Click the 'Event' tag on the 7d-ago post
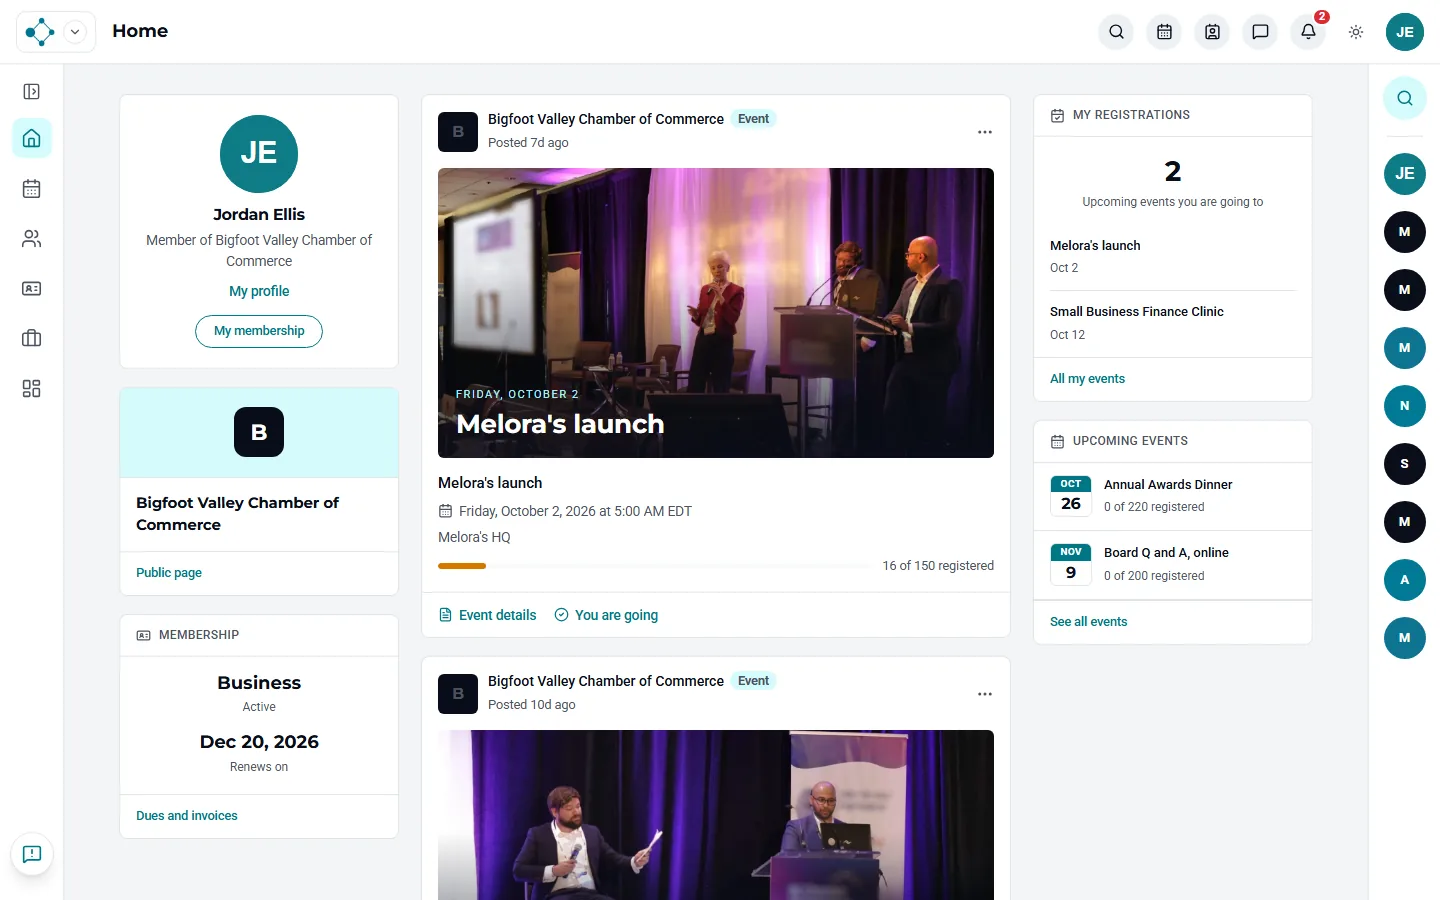Viewport: 1440px width, 900px height. [x=753, y=119]
